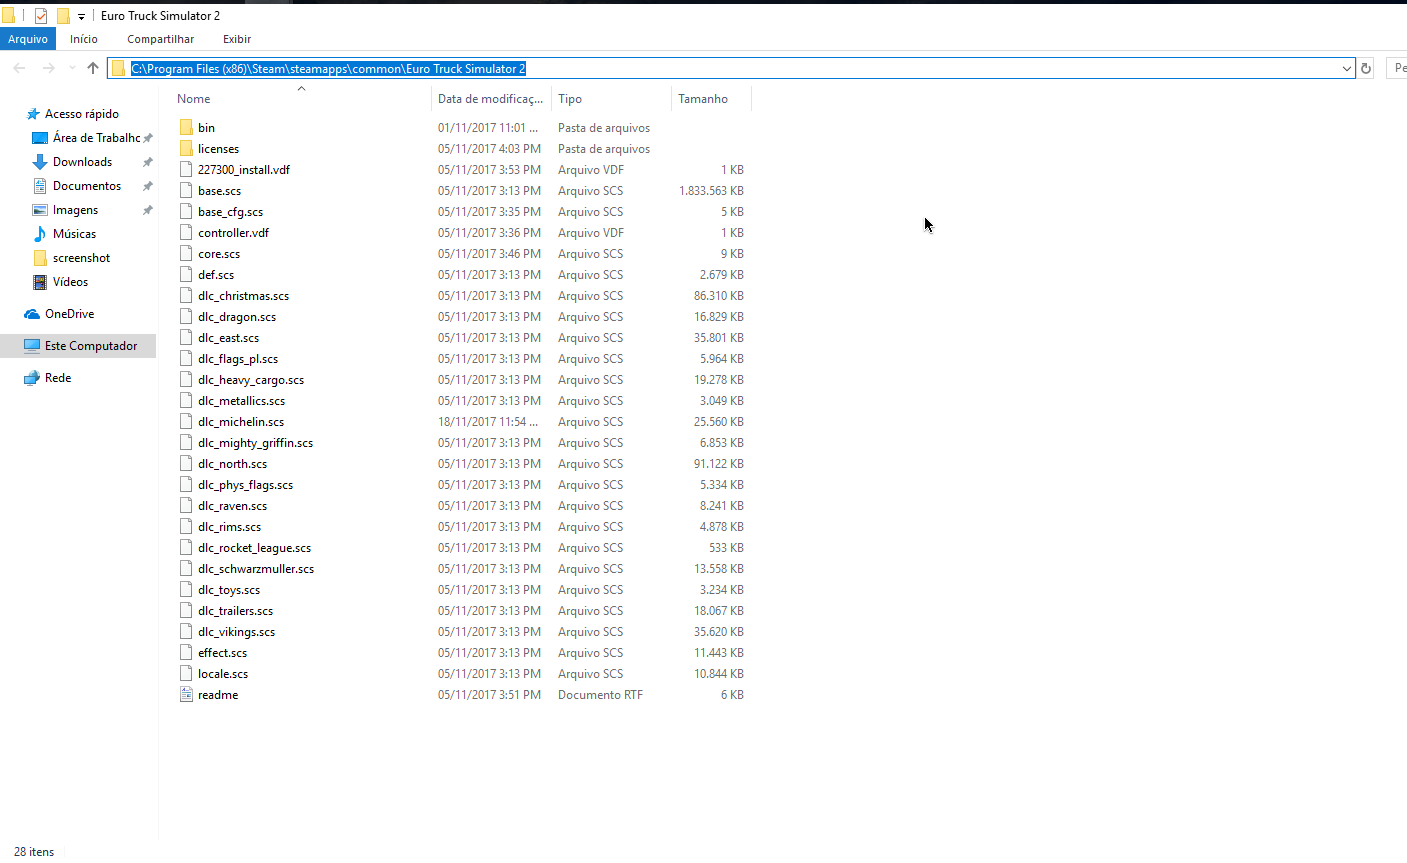1407x863 pixels.
Task: Select the dlc_schwarzmuller.scs file name
Action: pyautogui.click(x=256, y=568)
